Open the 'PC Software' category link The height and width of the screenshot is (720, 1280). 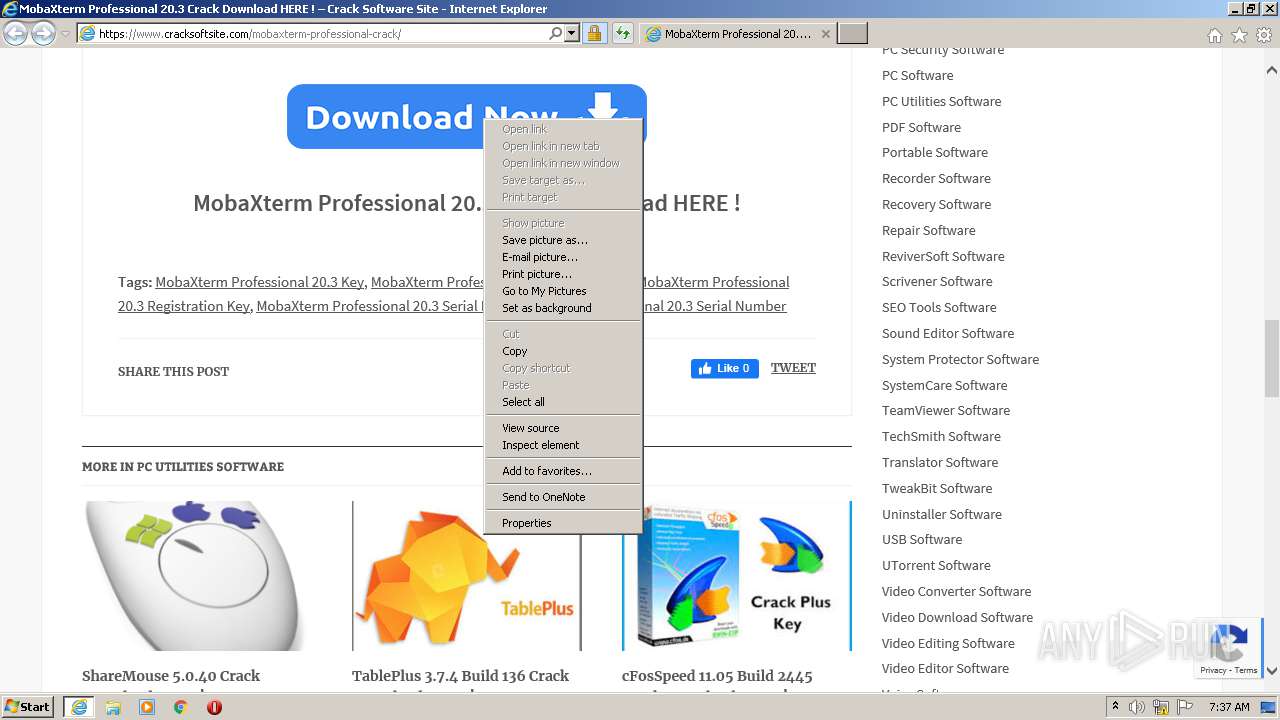(x=917, y=75)
